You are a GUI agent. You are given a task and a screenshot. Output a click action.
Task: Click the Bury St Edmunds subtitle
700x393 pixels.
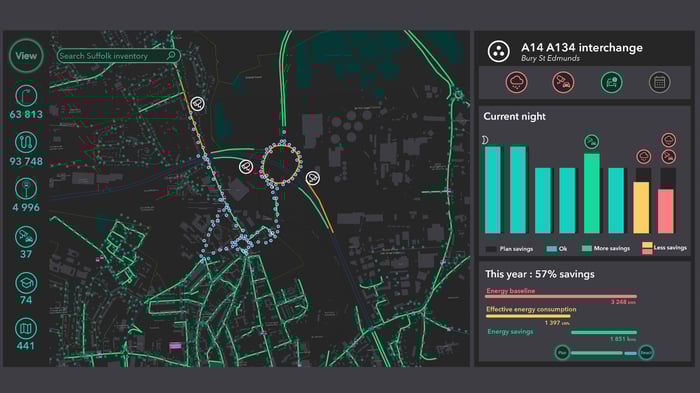[x=550, y=59]
